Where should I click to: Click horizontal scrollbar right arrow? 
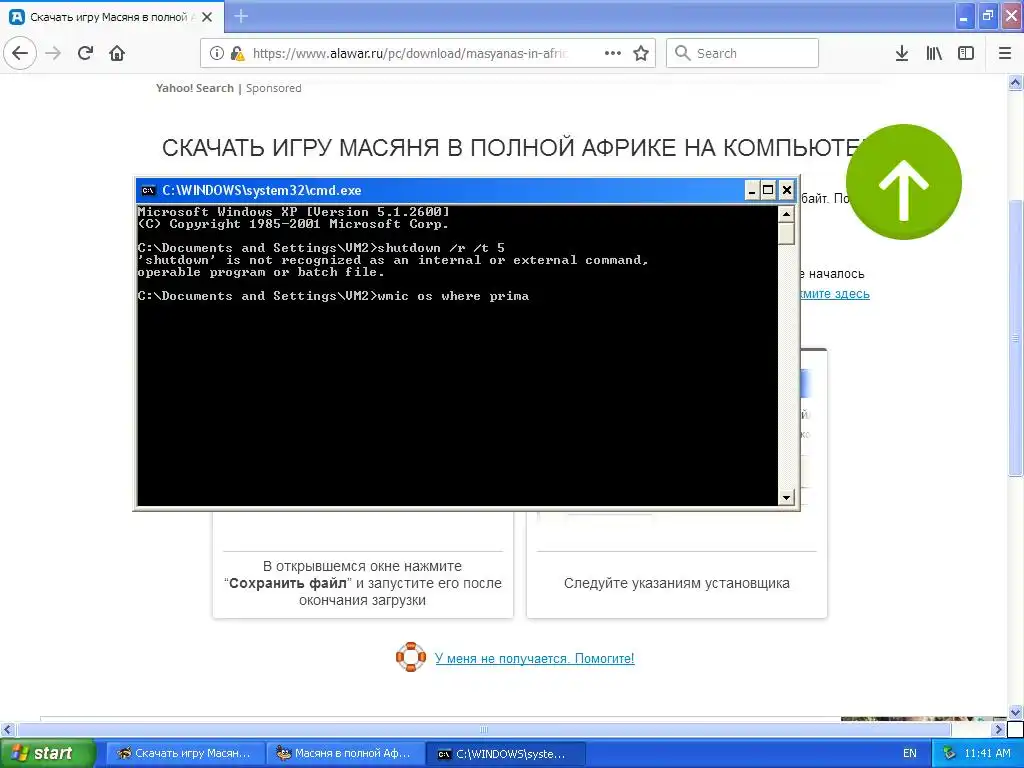(x=999, y=729)
